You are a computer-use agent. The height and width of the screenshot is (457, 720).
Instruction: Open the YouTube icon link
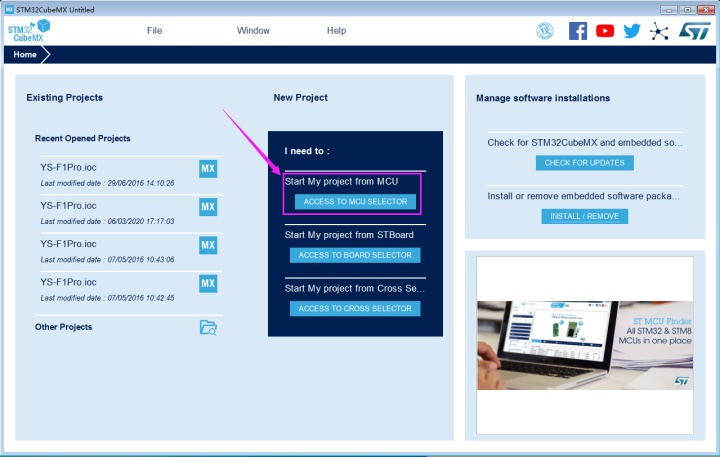pyautogui.click(x=605, y=31)
